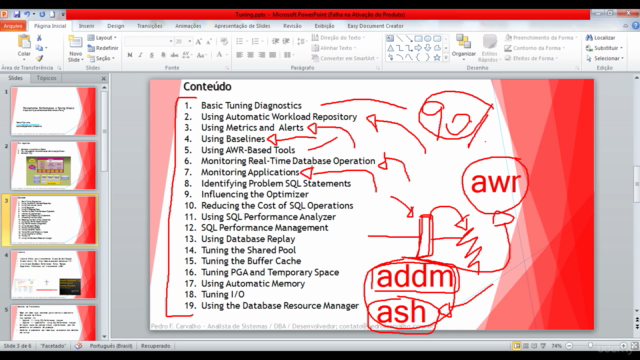Screen dimensions: 640x360
Task: Click the zoom out minus button
Action: tap(570, 346)
